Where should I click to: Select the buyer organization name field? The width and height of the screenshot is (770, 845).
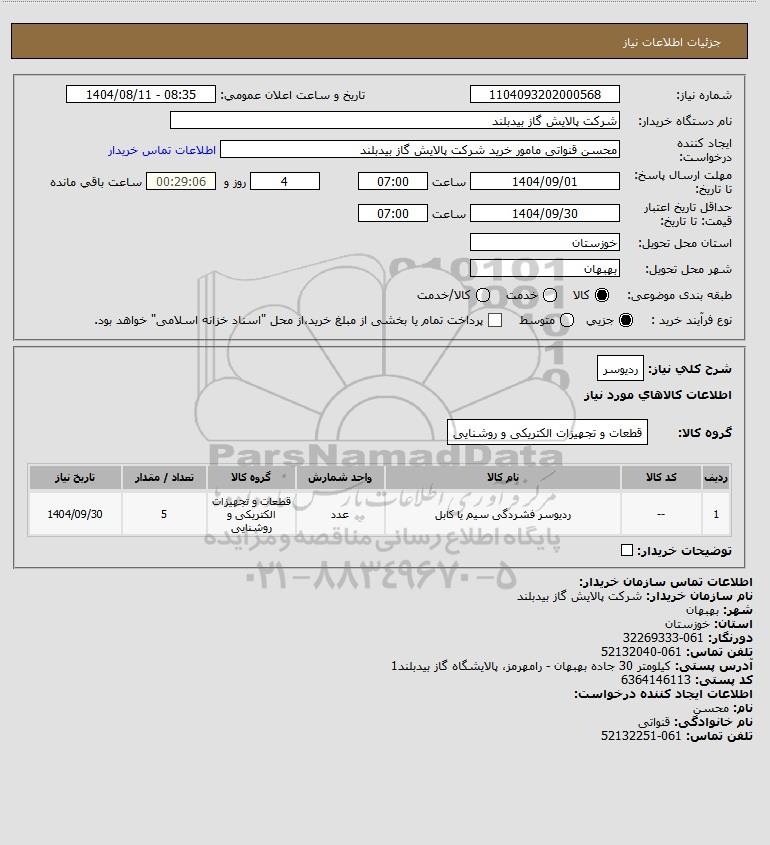394,120
